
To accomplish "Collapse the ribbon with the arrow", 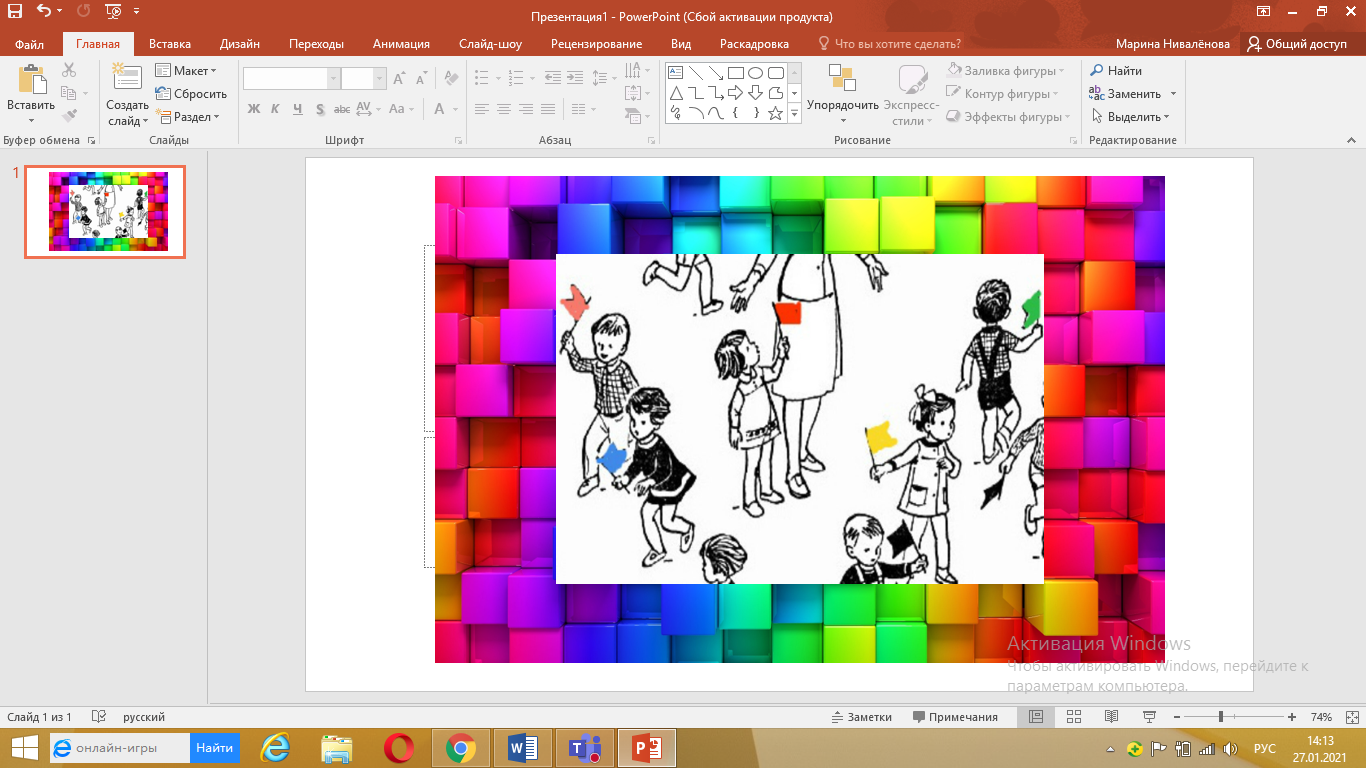I will click(x=1352, y=140).
